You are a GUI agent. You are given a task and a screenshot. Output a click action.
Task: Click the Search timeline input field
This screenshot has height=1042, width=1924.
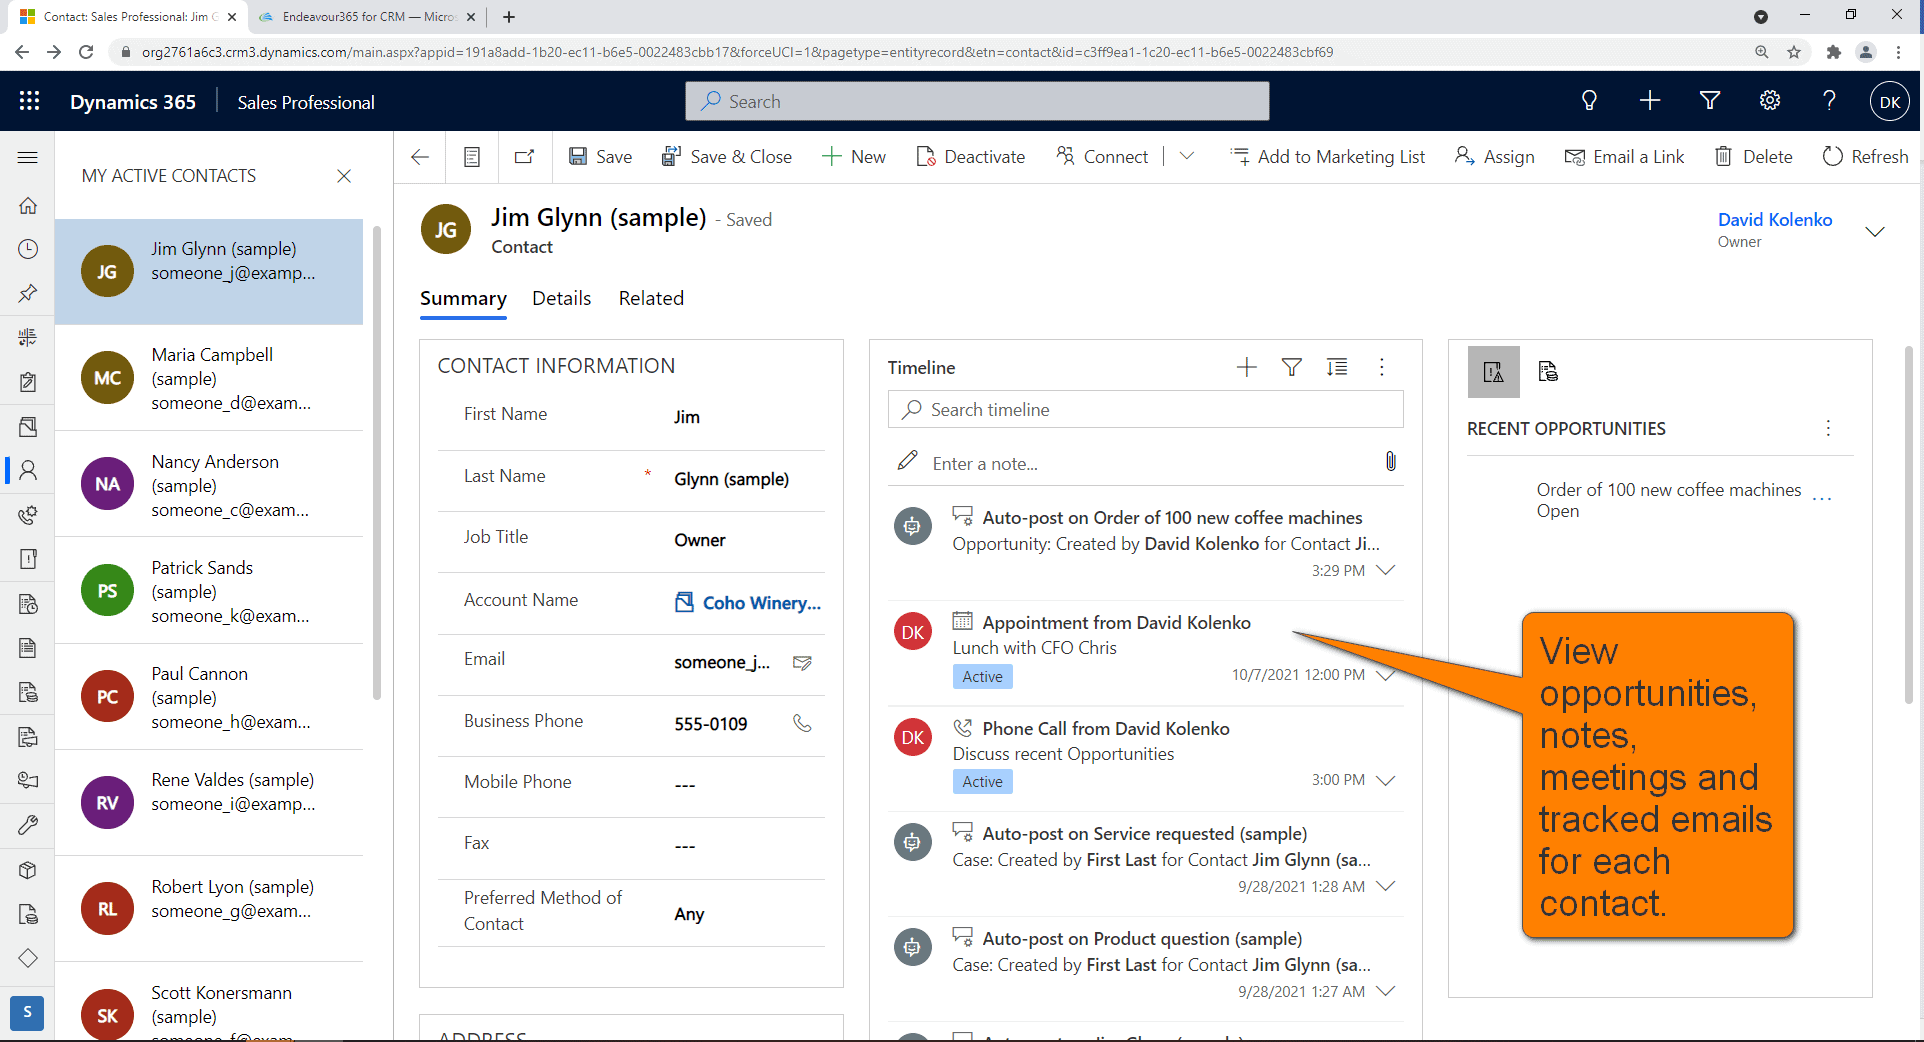point(1145,410)
